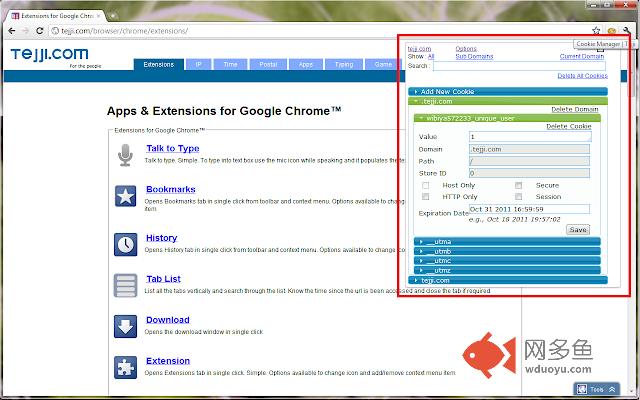Click the Show All link

click(431, 56)
